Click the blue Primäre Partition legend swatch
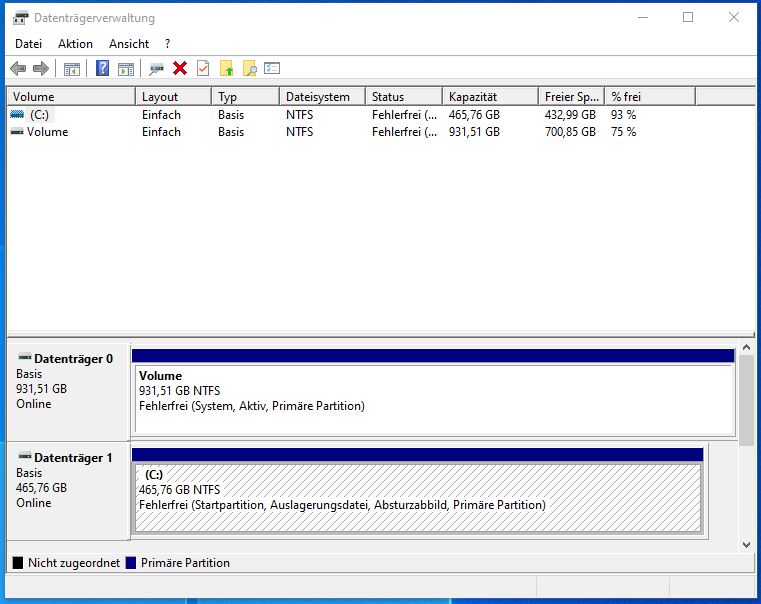 [x=131, y=563]
